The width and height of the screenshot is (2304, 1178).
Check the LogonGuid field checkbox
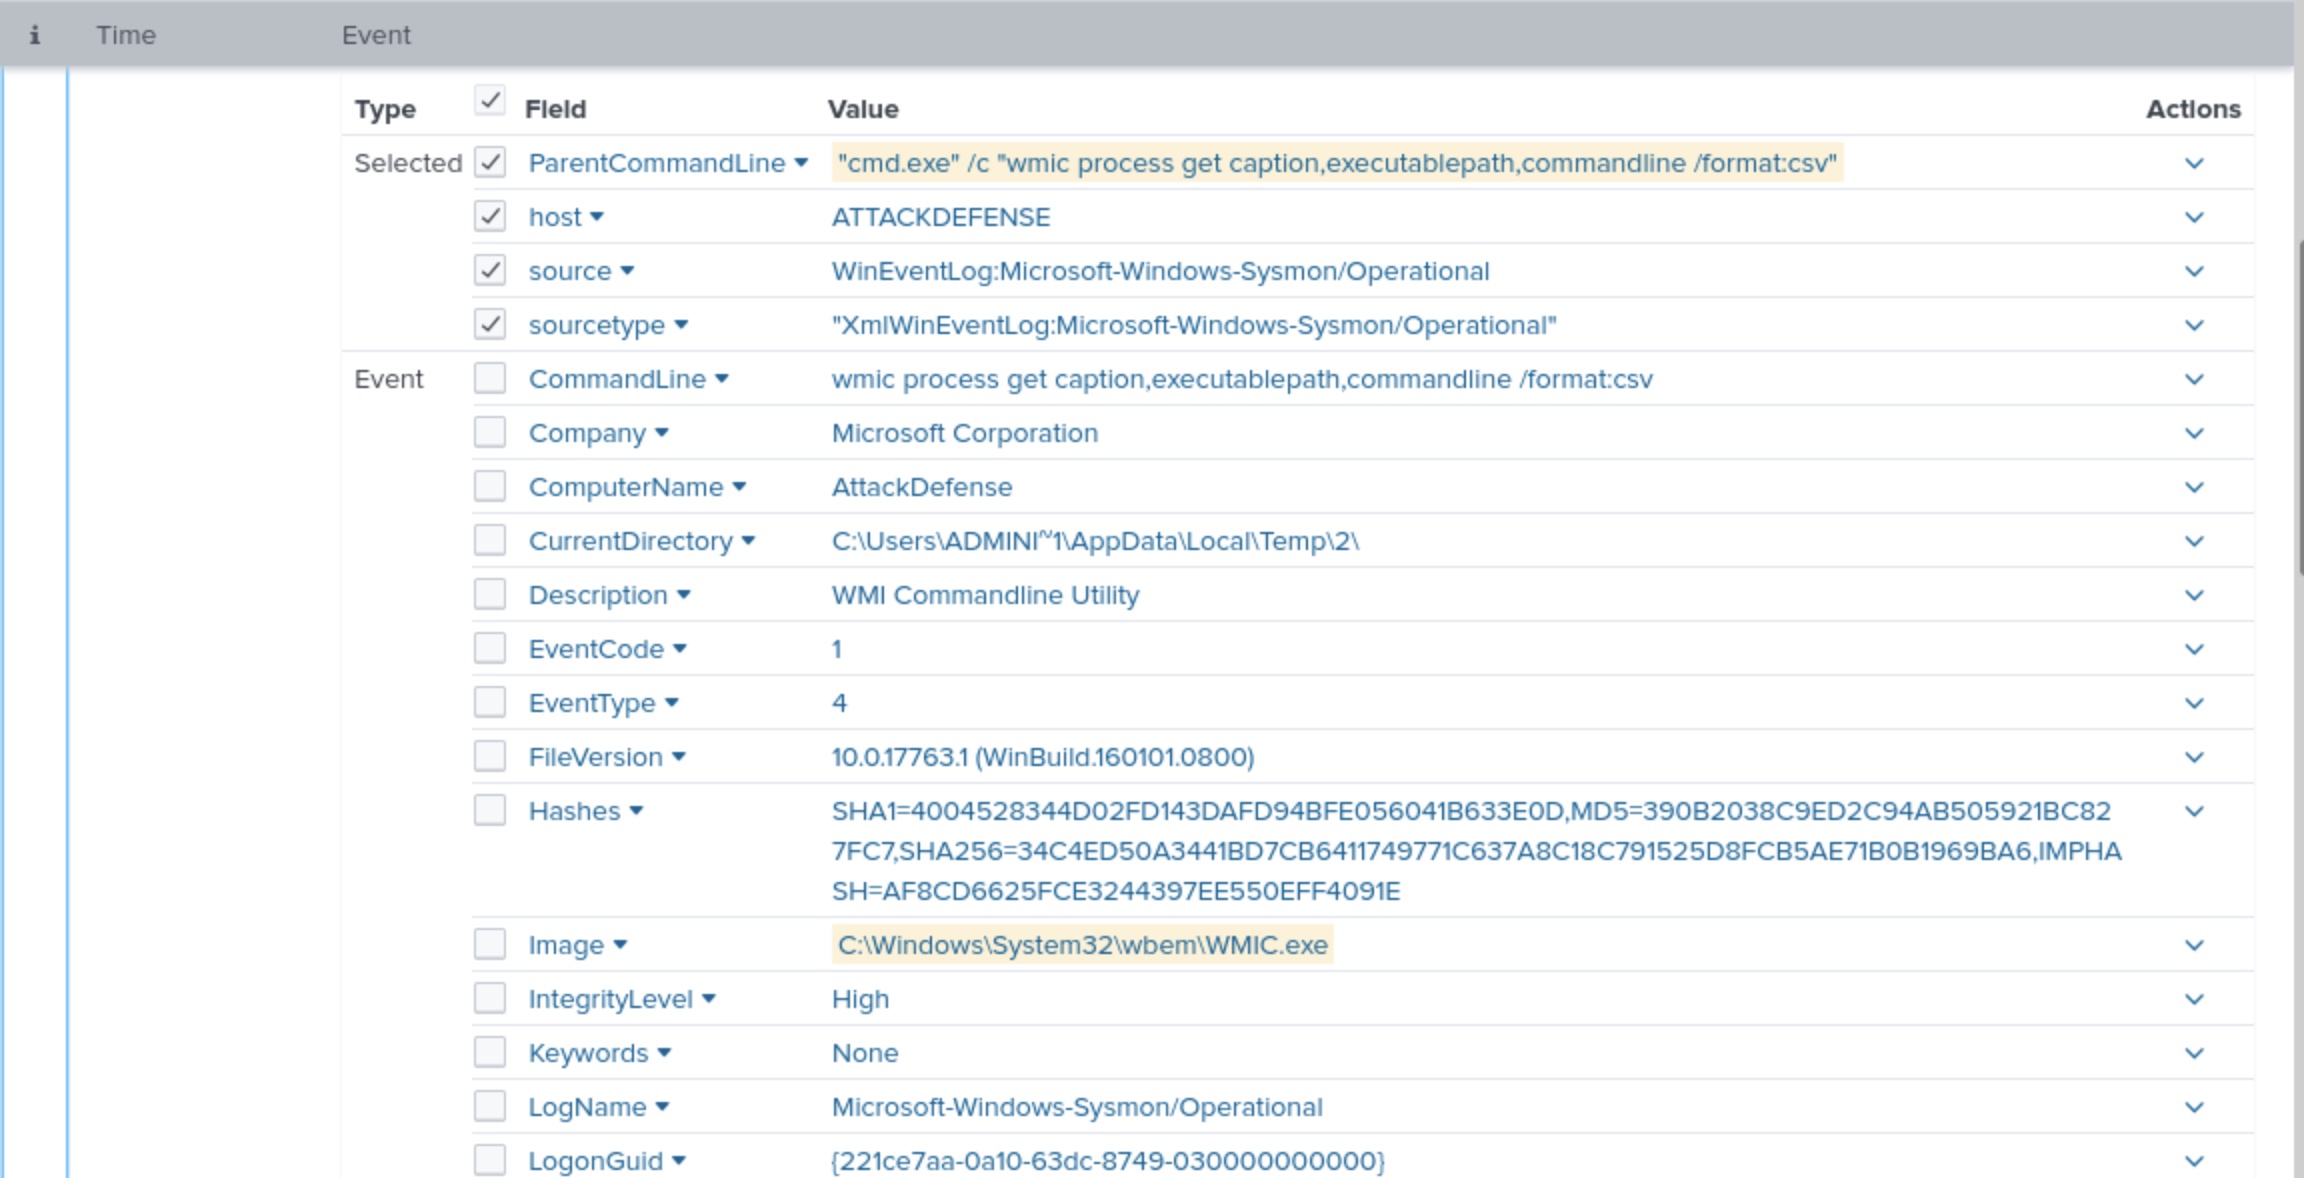coord(489,1160)
